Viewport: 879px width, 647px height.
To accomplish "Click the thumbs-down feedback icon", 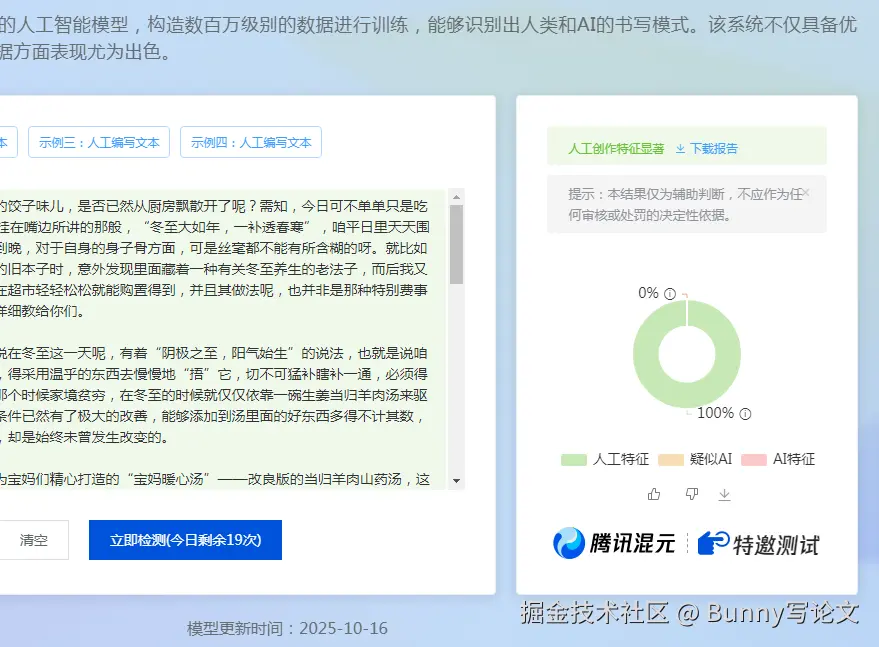I will click(x=692, y=494).
